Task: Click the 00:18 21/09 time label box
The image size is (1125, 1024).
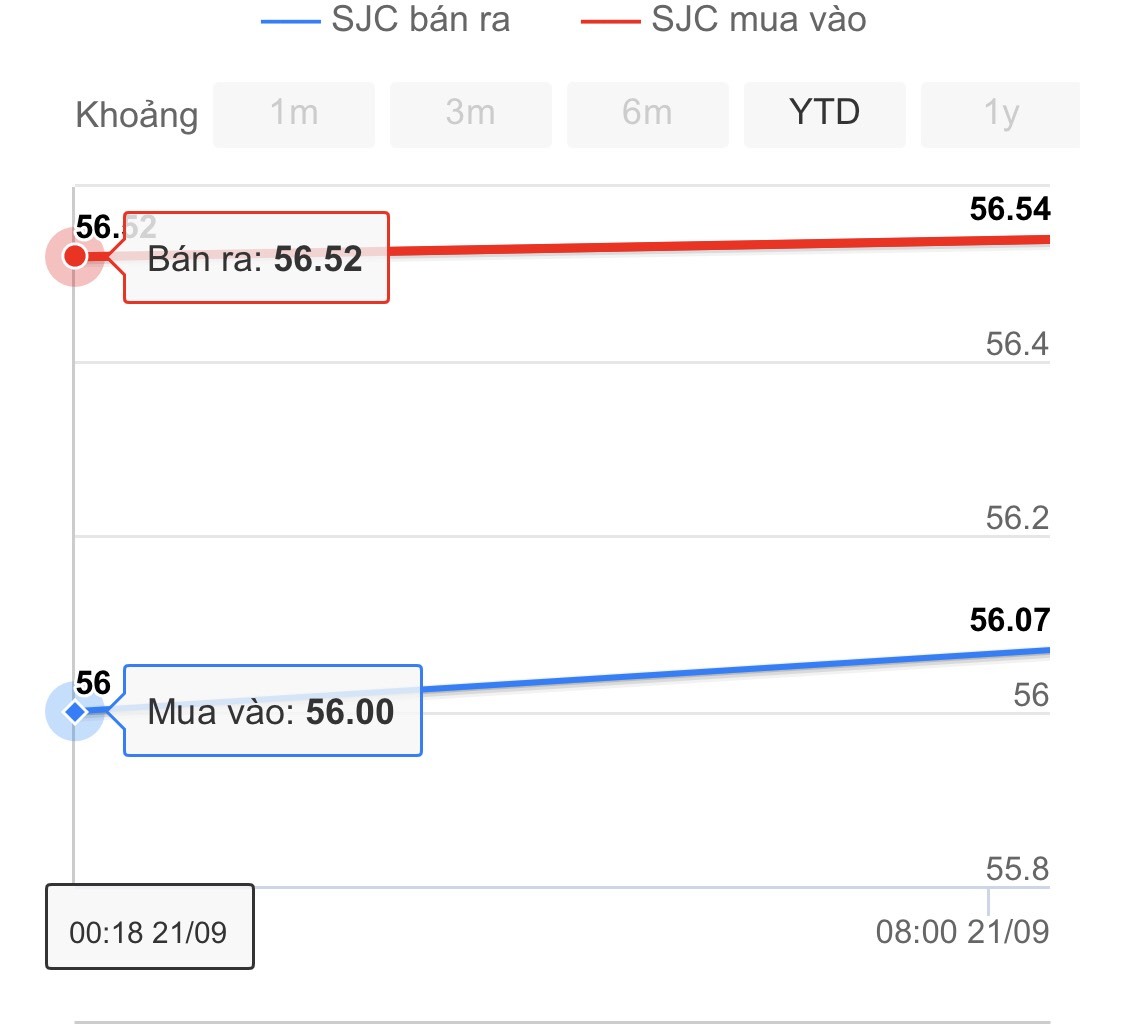Action: tap(149, 933)
